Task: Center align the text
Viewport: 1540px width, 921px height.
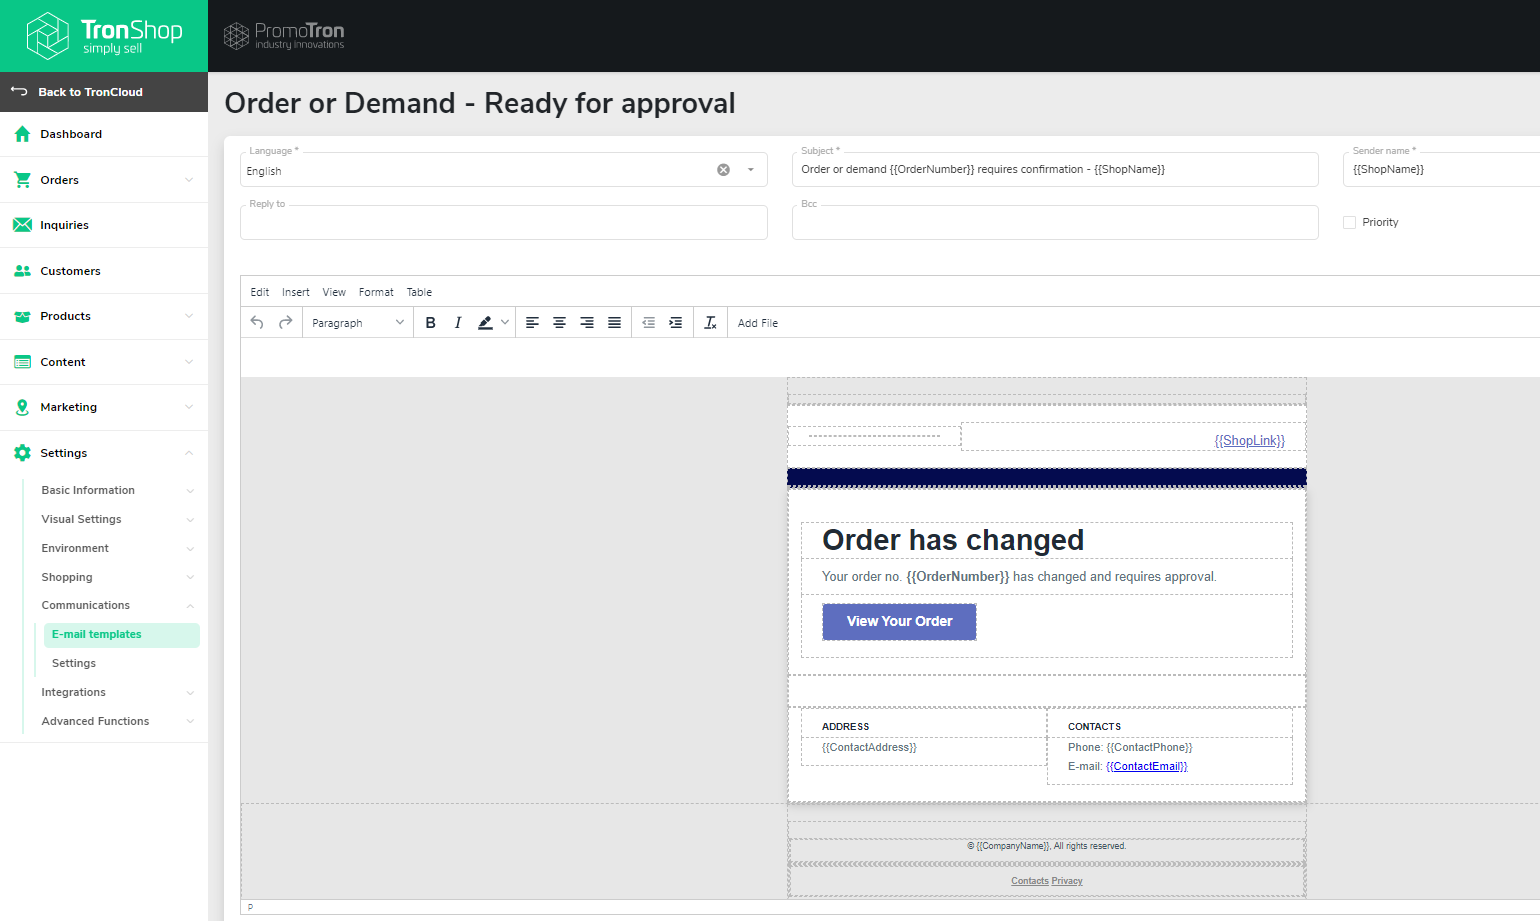Action: tap(560, 322)
